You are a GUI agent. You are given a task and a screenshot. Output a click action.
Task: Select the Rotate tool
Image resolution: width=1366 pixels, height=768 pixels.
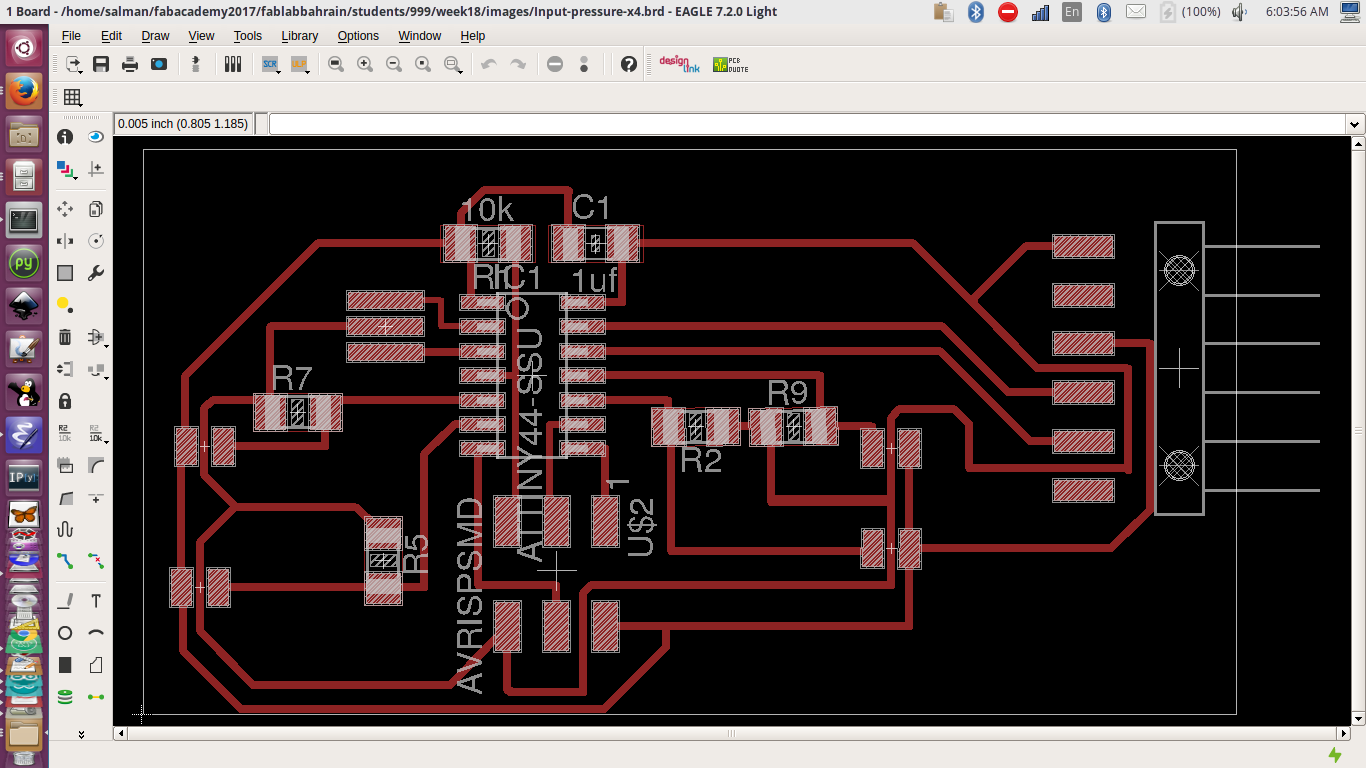click(x=96, y=240)
